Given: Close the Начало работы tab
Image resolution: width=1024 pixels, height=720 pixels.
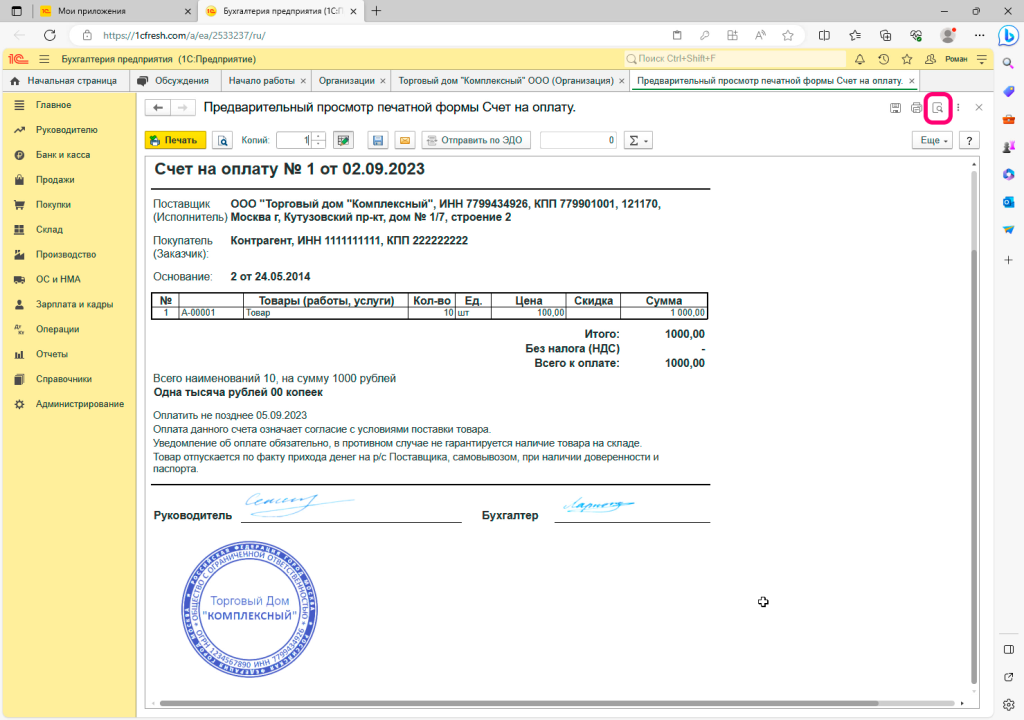Looking at the screenshot, I should (x=303, y=81).
